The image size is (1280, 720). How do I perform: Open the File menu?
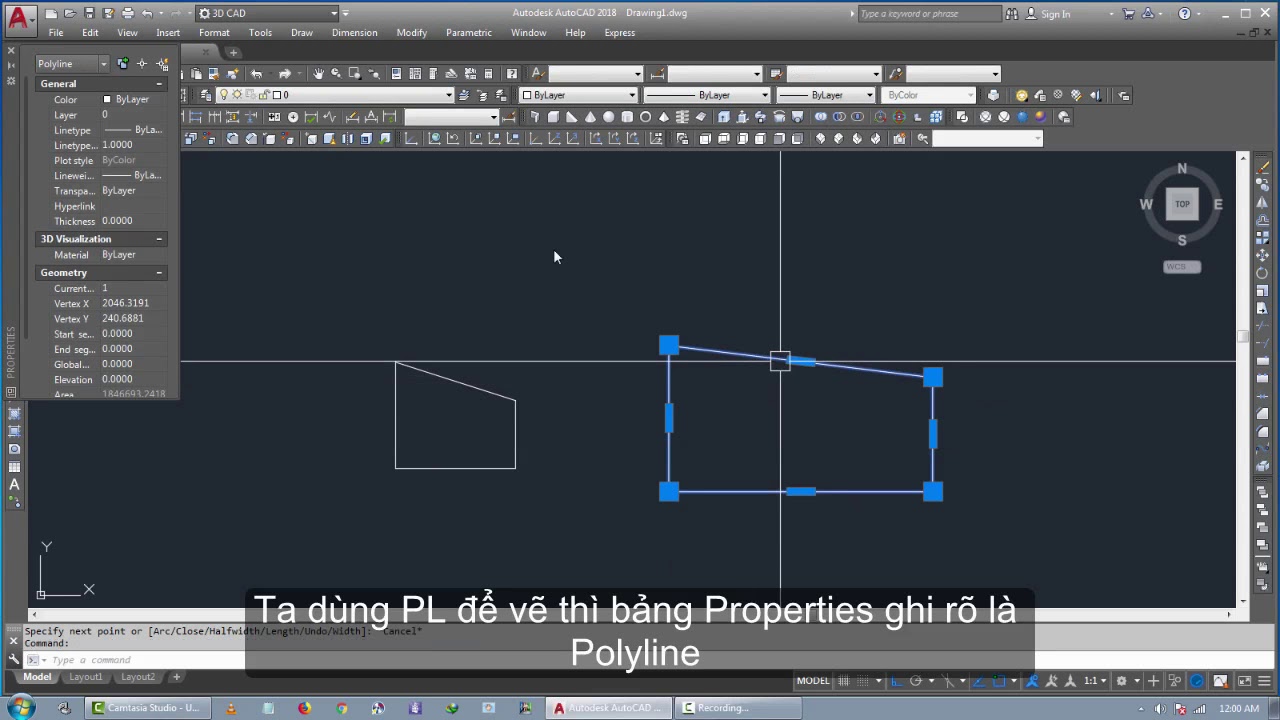point(56,33)
